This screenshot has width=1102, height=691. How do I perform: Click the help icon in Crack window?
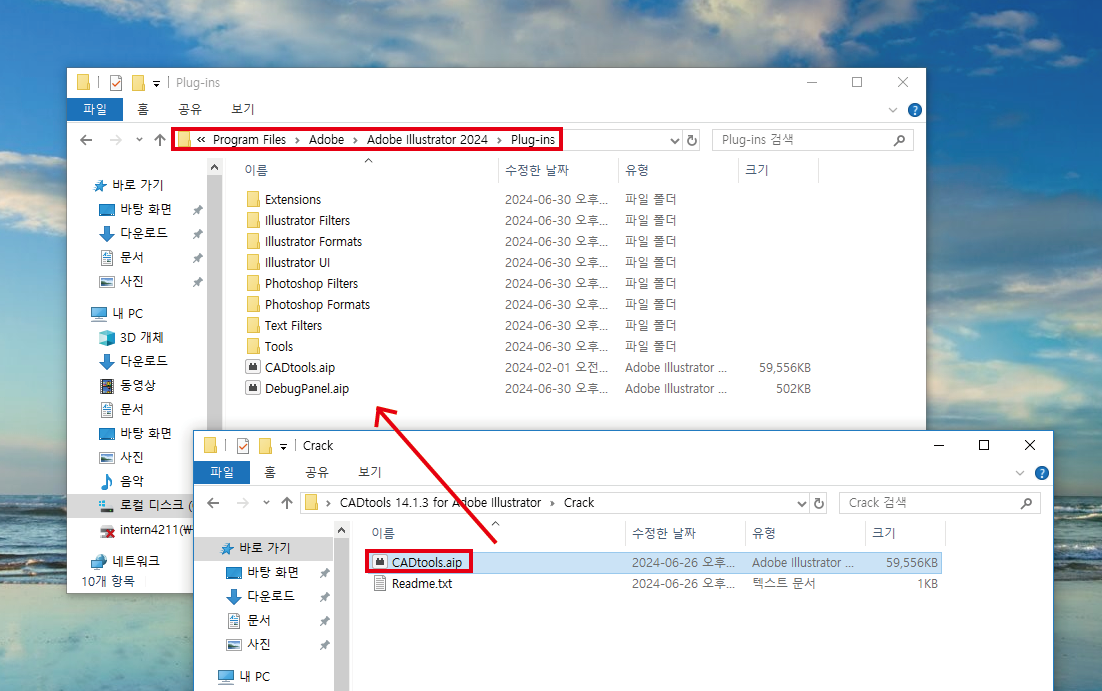[1042, 473]
